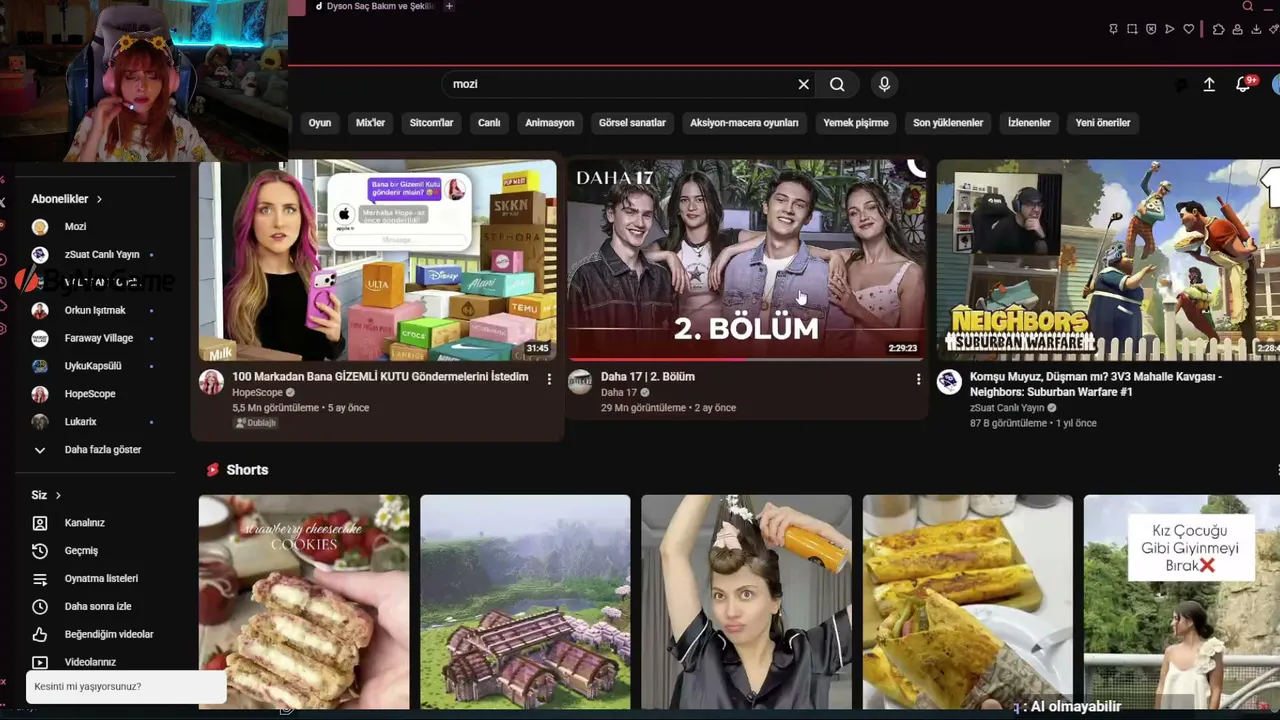This screenshot has height=720, width=1280.
Task: Open the 'Daha 17 | 2. Bölüm' video thumbnail
Action: [x=746, y=260]
